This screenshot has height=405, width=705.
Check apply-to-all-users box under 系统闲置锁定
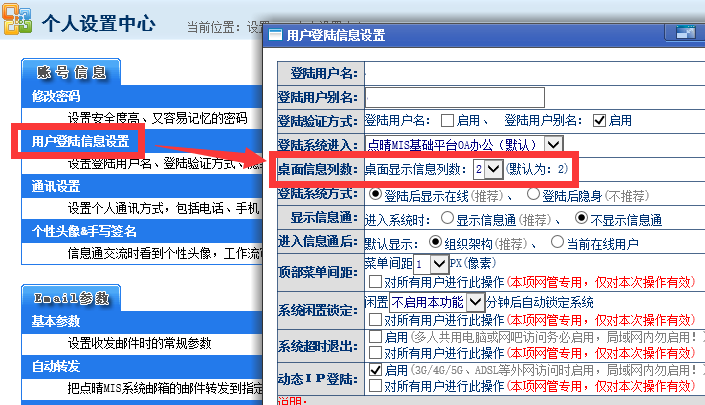375,320
